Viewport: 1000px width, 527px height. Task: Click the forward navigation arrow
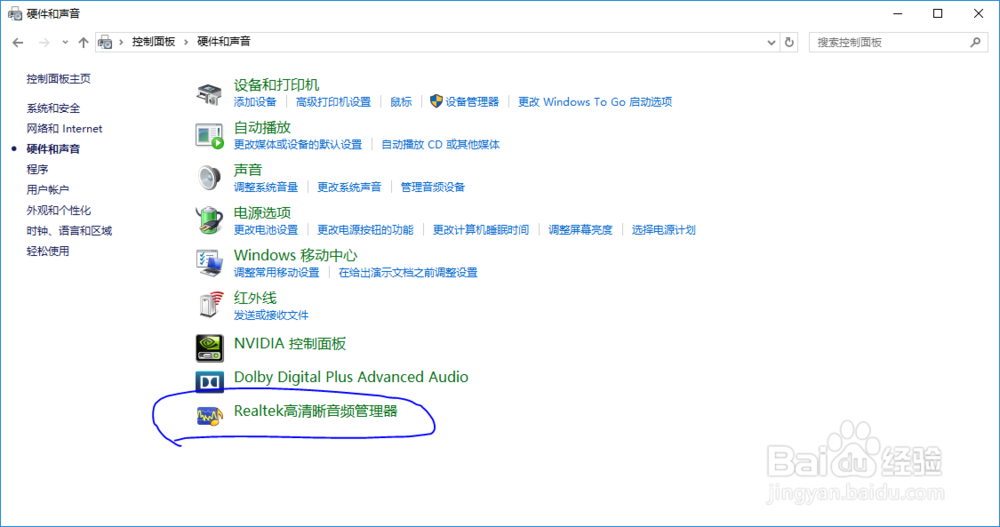click(x=44, y=43)
